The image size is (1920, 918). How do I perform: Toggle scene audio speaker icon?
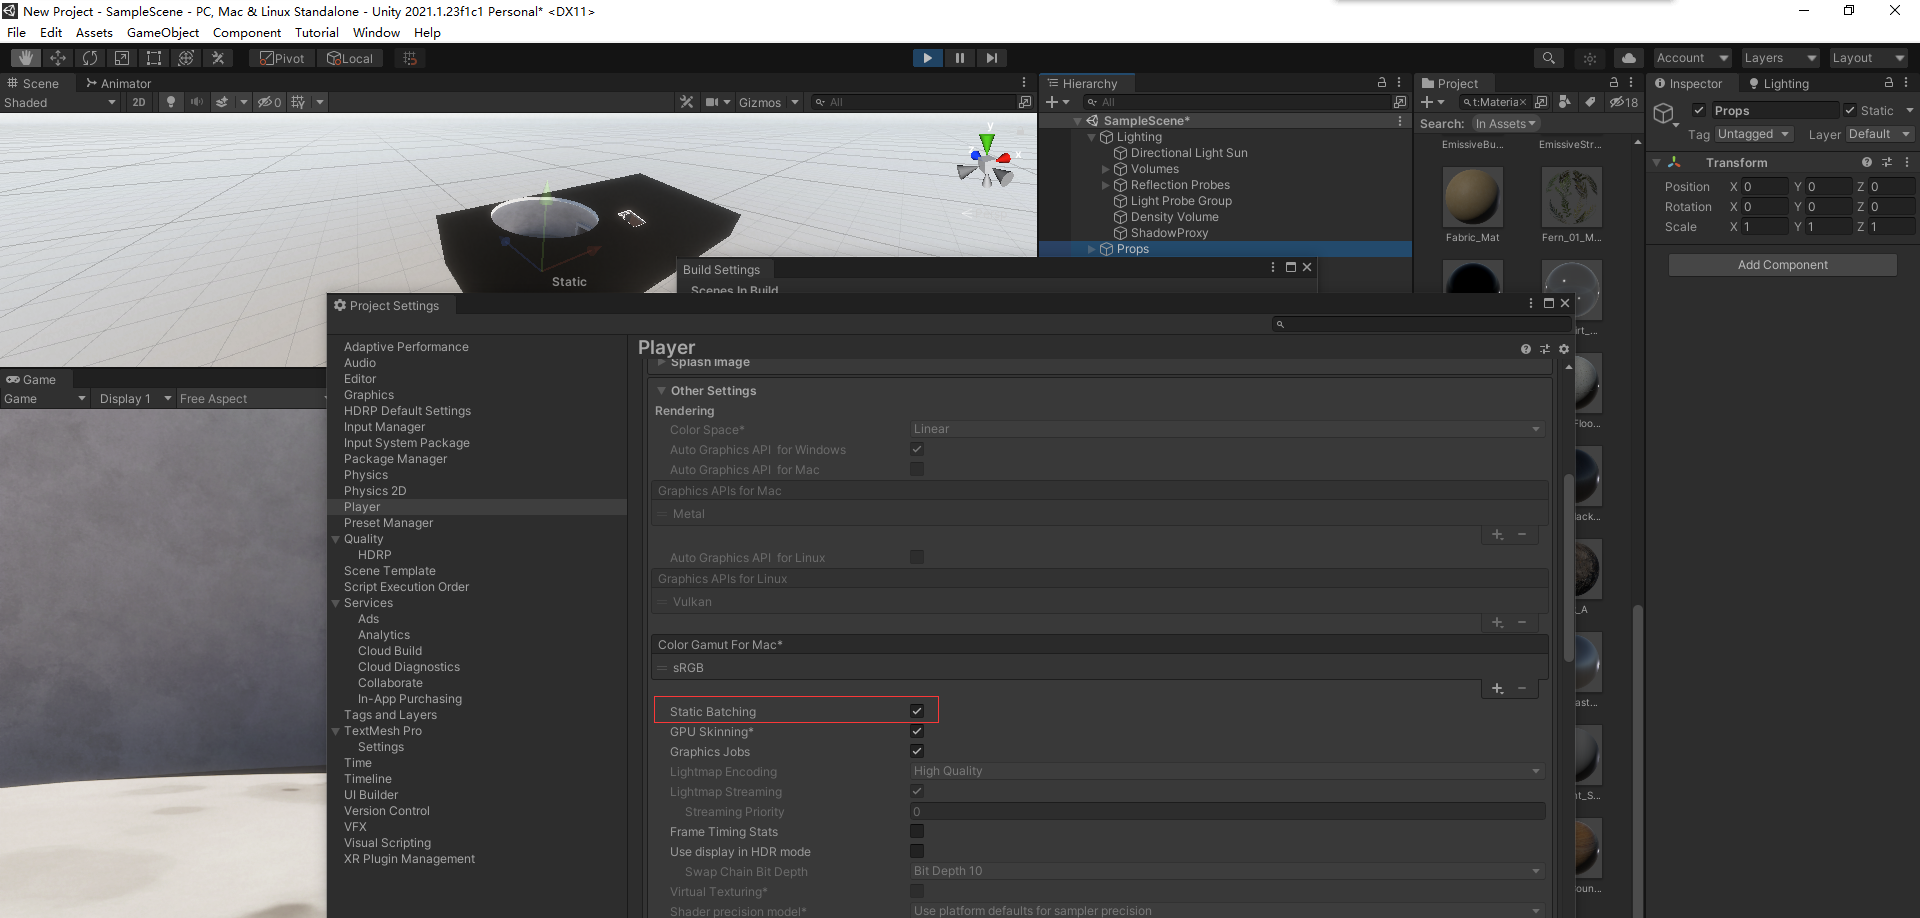point(197,102)
